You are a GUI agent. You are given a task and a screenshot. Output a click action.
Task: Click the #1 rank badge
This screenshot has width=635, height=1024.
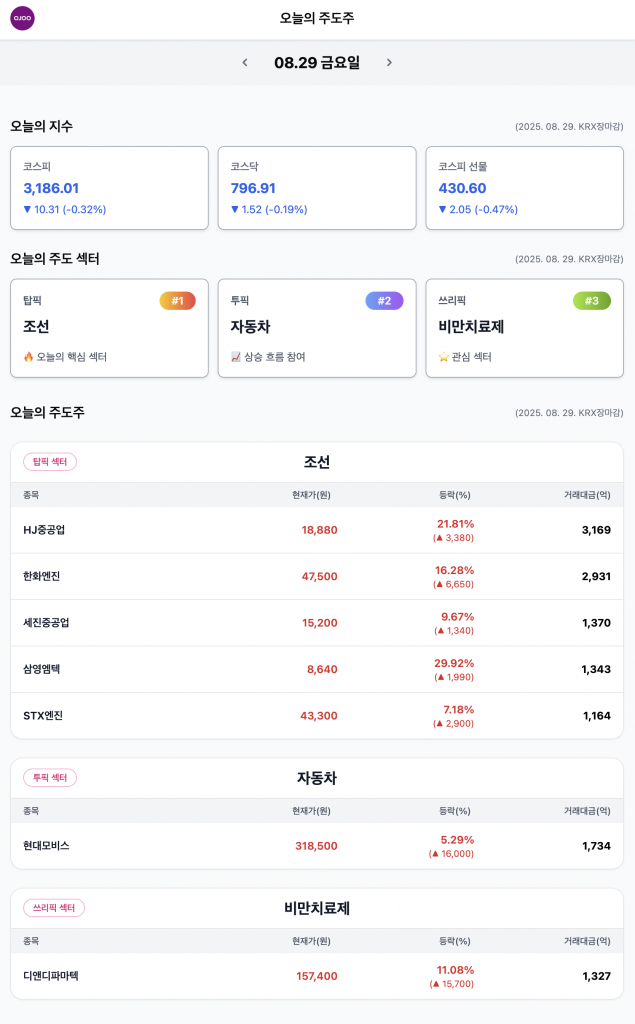pyautogui.click(x=177, y=301)
